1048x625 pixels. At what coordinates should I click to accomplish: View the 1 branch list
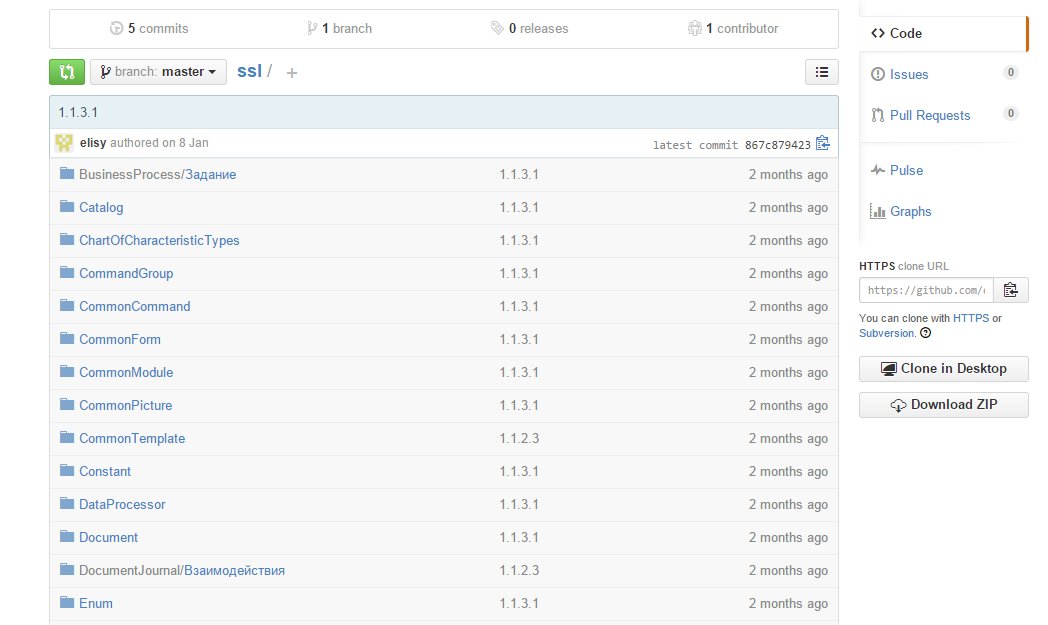pos(340,29)
